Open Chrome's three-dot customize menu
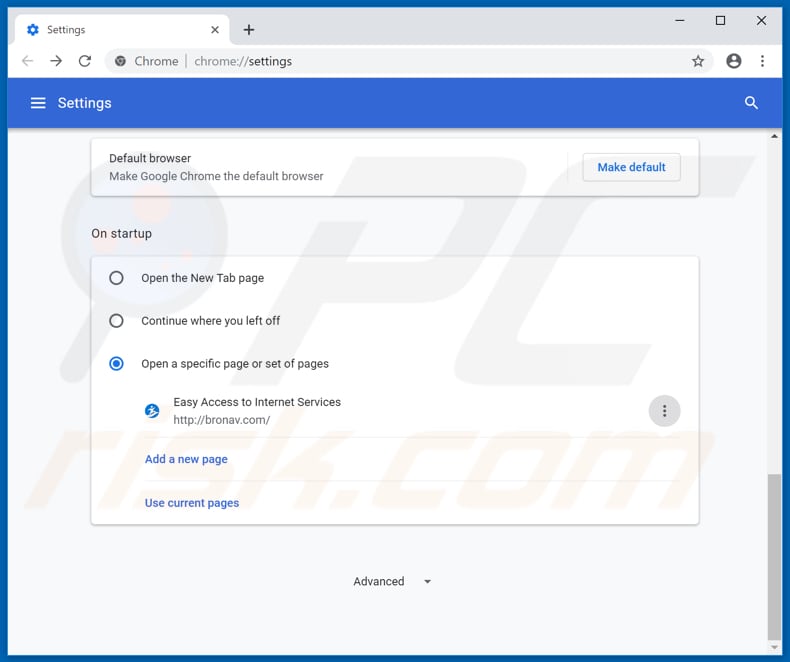The height and width of the screenshot is (662, 790). [762, 61]
